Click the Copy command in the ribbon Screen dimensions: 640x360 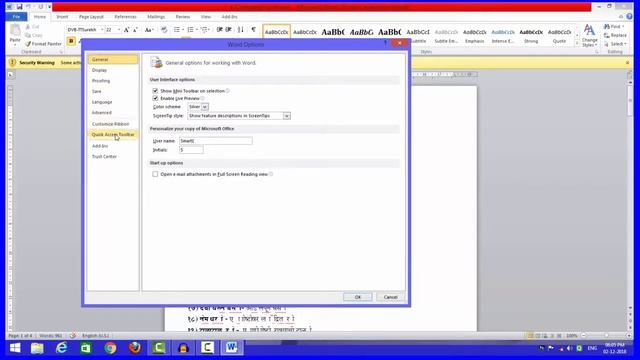coord(33,36)
